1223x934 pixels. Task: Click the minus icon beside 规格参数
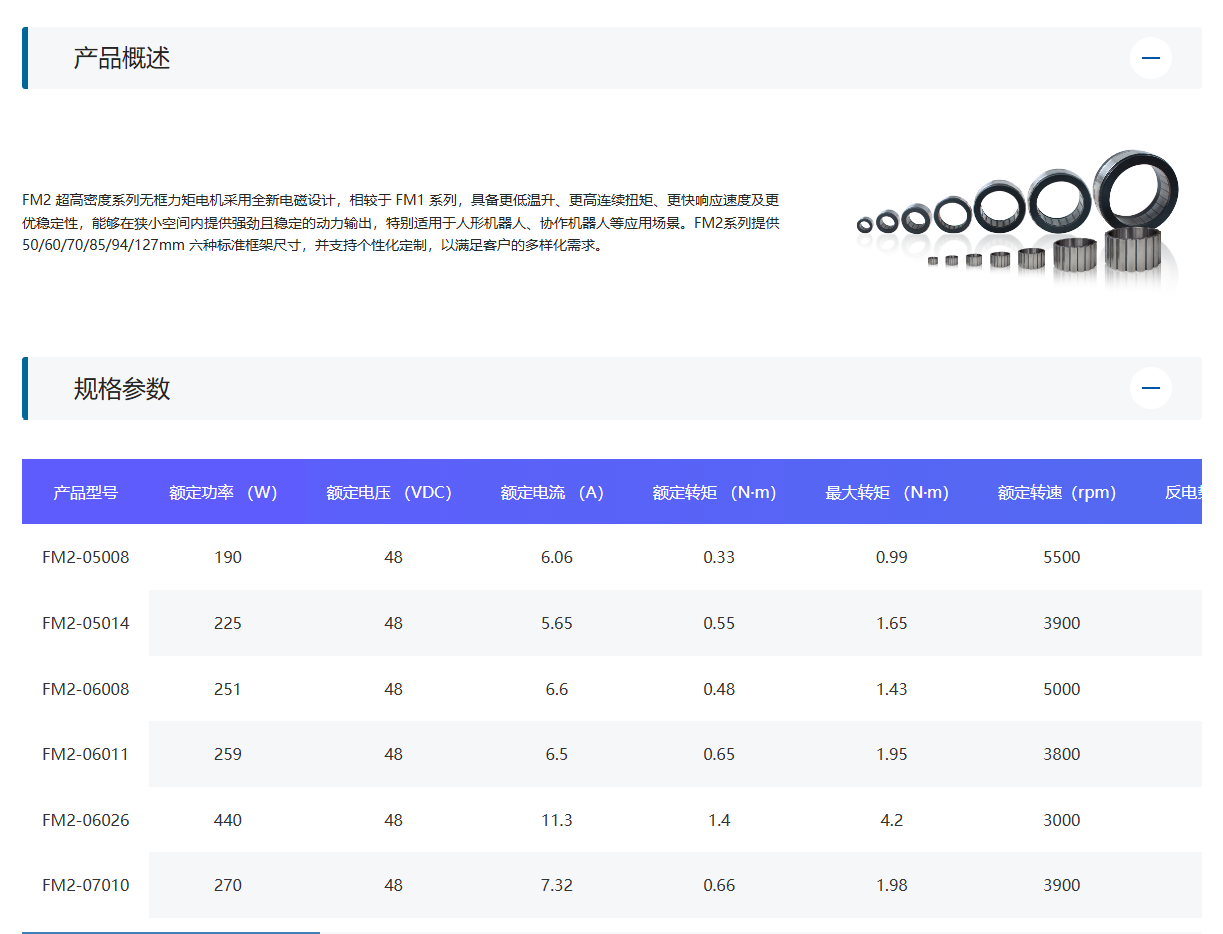point(1151,388)
